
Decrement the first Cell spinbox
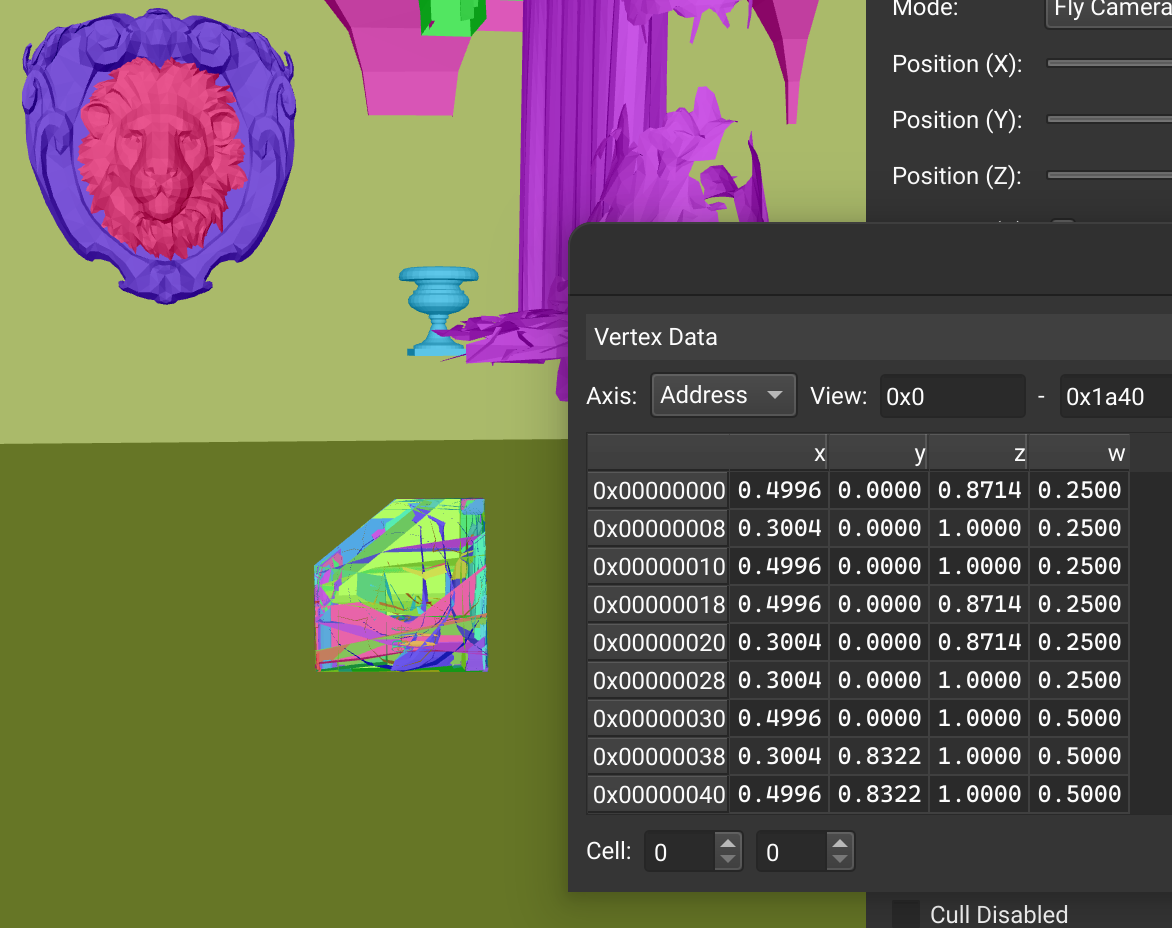click(x=728, y=860)
